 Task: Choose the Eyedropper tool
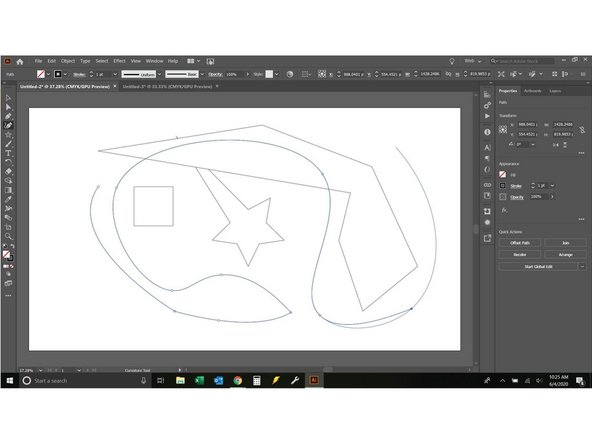(x=8, y=199)
